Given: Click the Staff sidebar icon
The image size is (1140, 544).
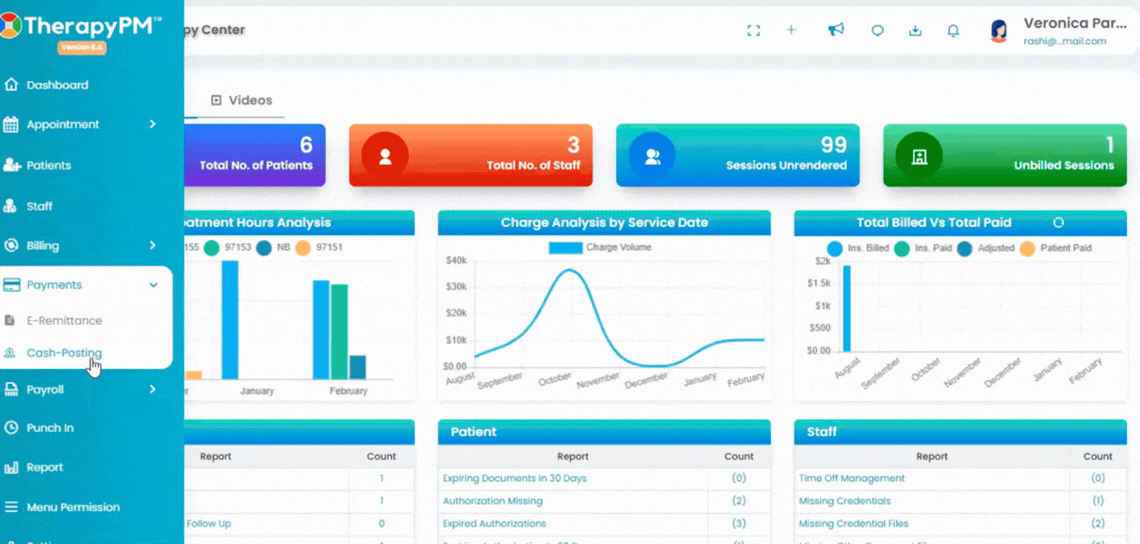Looking at the screenshot, I should 10,207.
